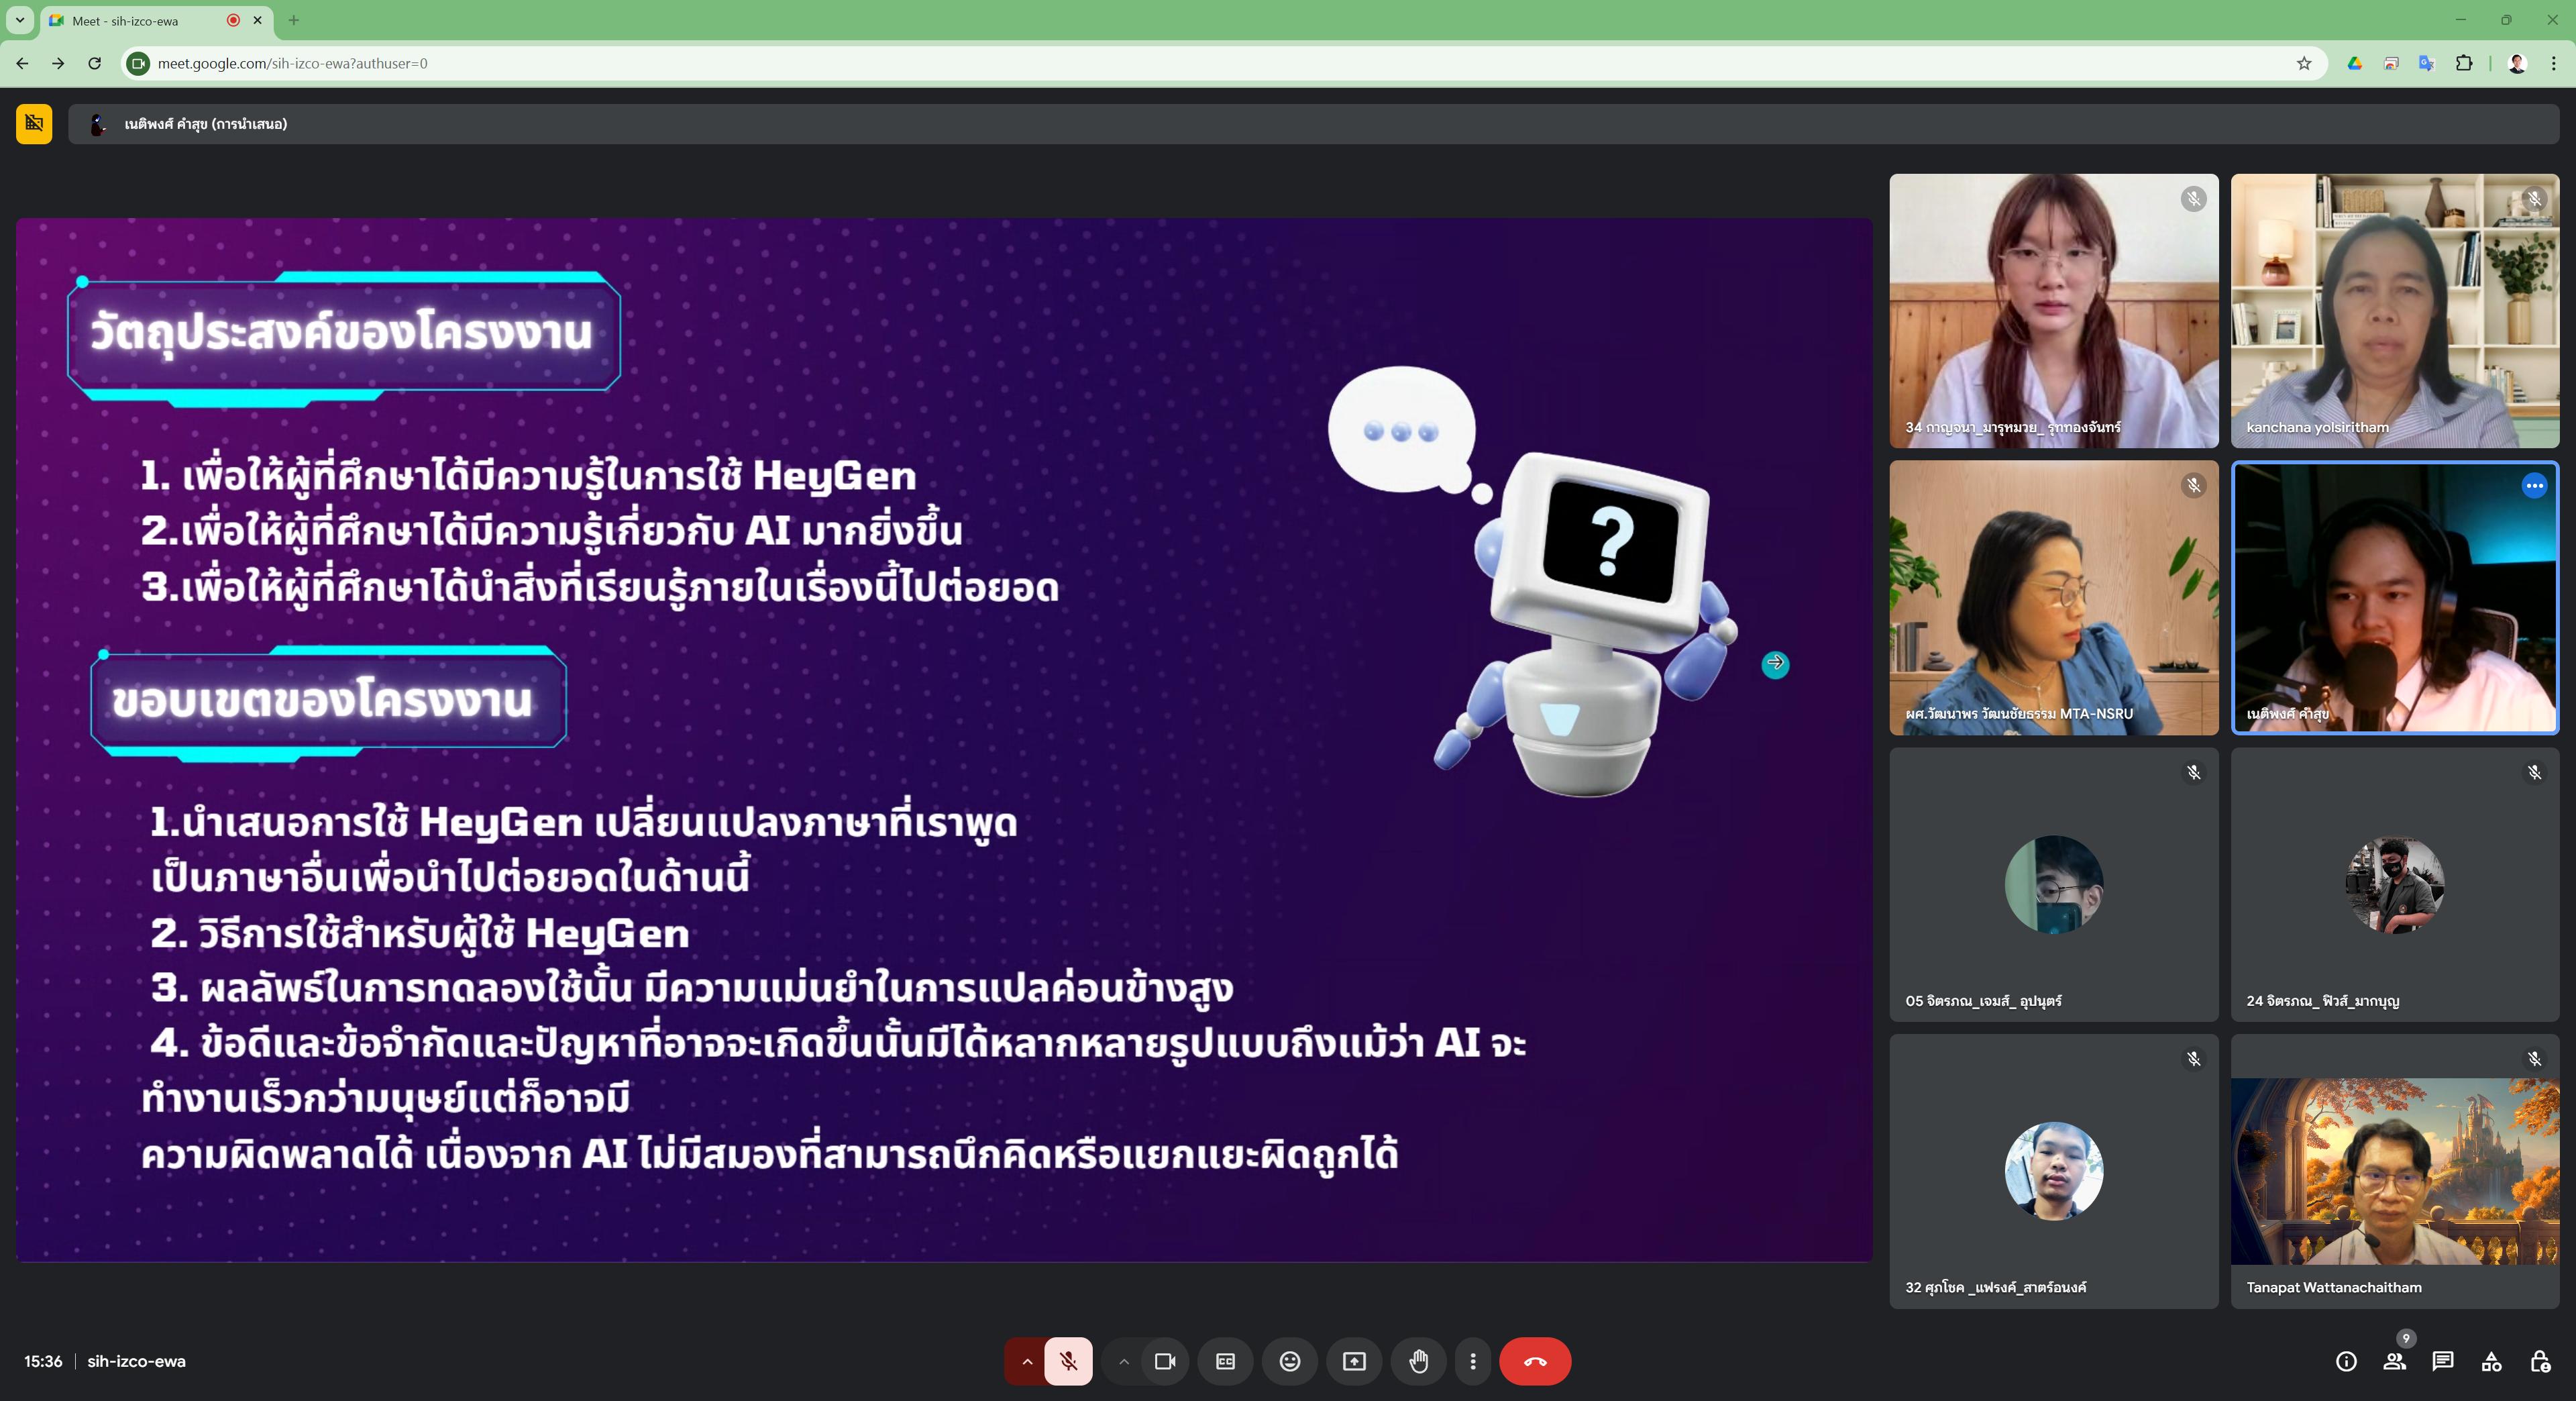
Task: Select the 05 จิตรภณ participant tile
Action: pos(2053,884)
